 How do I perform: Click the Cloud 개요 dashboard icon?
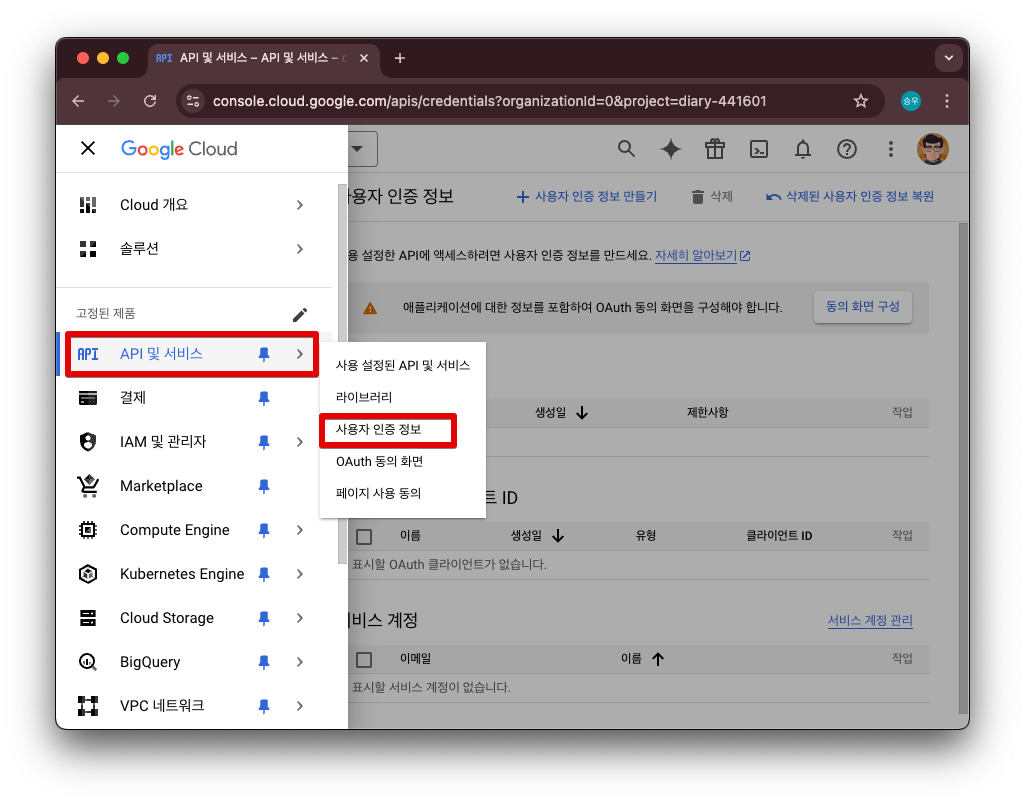[88, 205]
